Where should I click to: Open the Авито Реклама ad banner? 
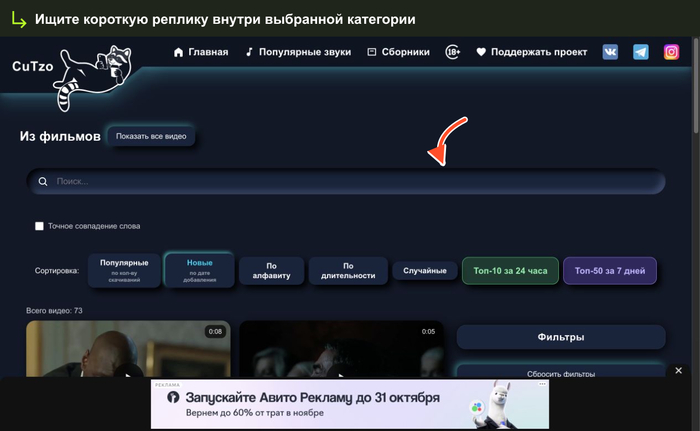(350, 404)
